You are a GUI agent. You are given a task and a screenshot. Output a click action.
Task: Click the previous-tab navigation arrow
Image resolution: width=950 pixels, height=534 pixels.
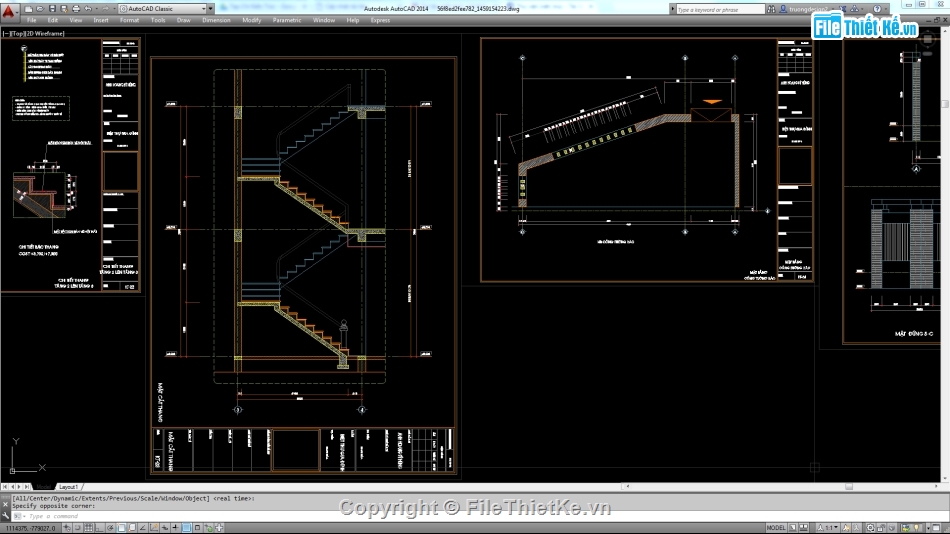pos(12,487)
